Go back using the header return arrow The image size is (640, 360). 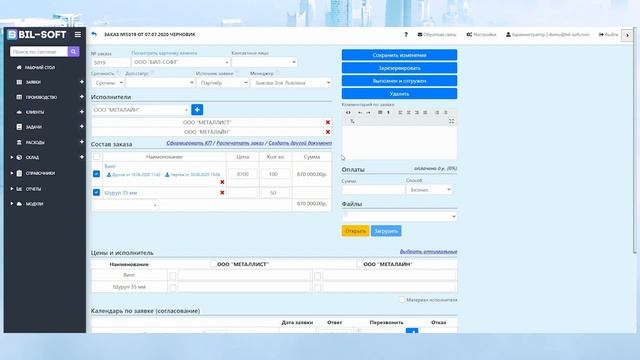pyautogui.click(x=94, y=34)
